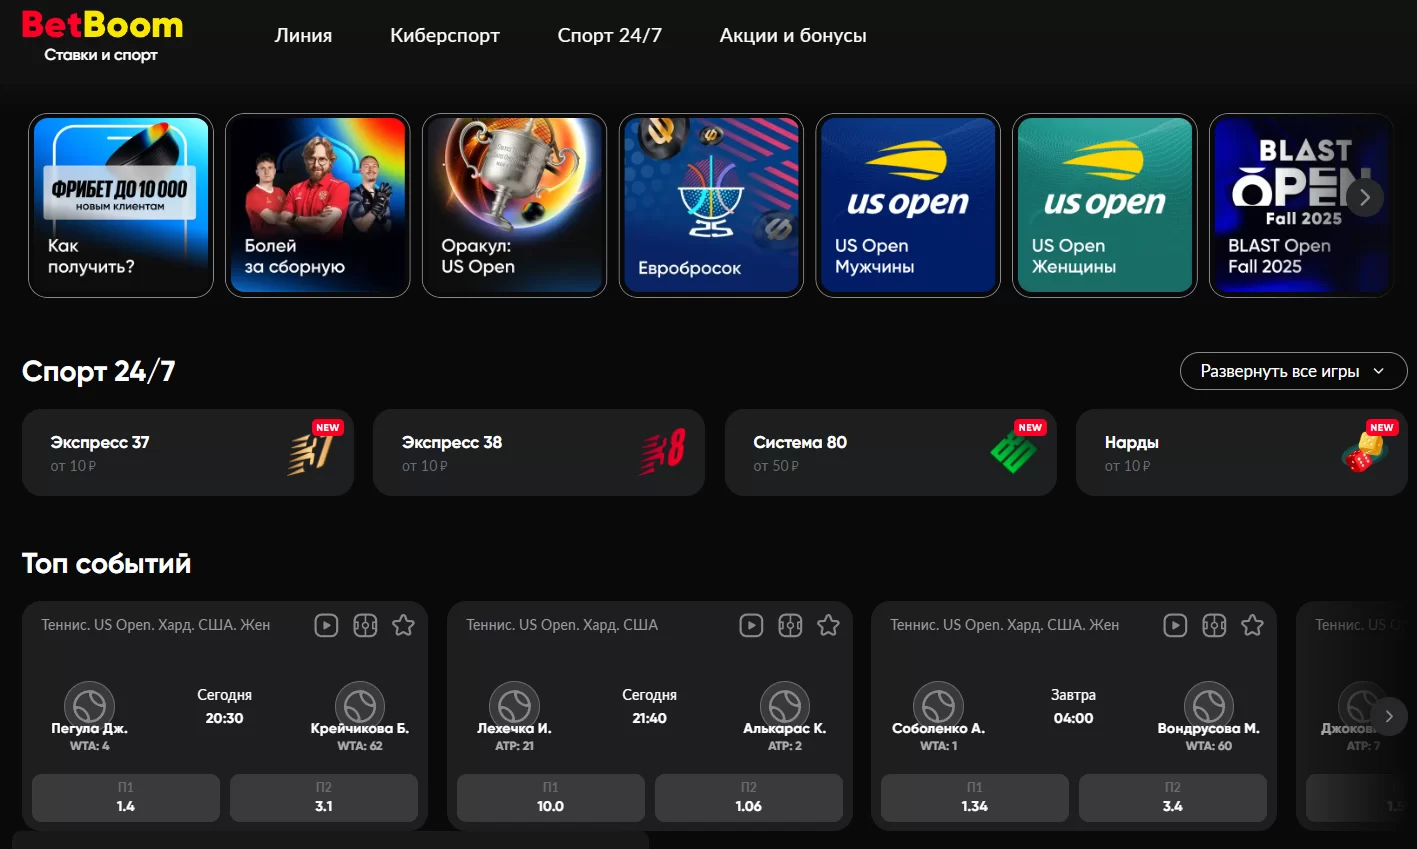This screenshot has height=849, width=1417.
Task: Expand all games via Развернуть все игры
Action: click(1293, 371)
